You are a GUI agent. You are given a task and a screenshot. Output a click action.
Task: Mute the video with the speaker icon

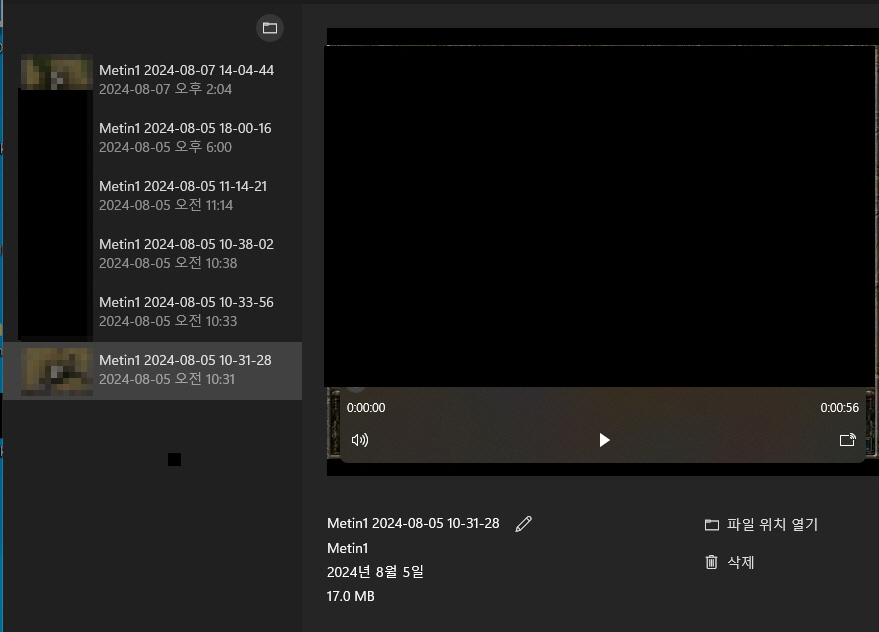pyautogui.click(x=360, y=440)
